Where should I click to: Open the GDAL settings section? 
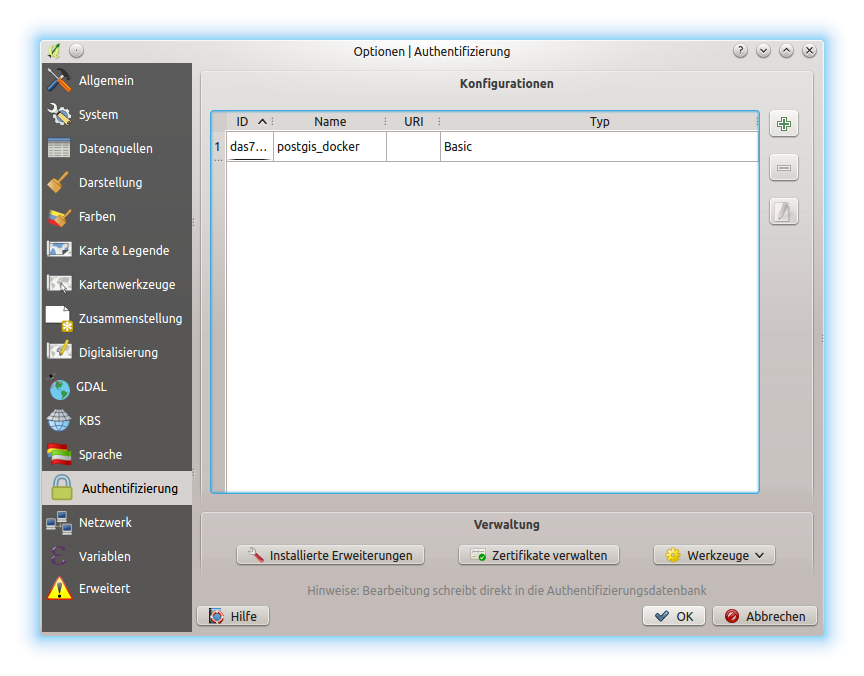tap(91, 386)
